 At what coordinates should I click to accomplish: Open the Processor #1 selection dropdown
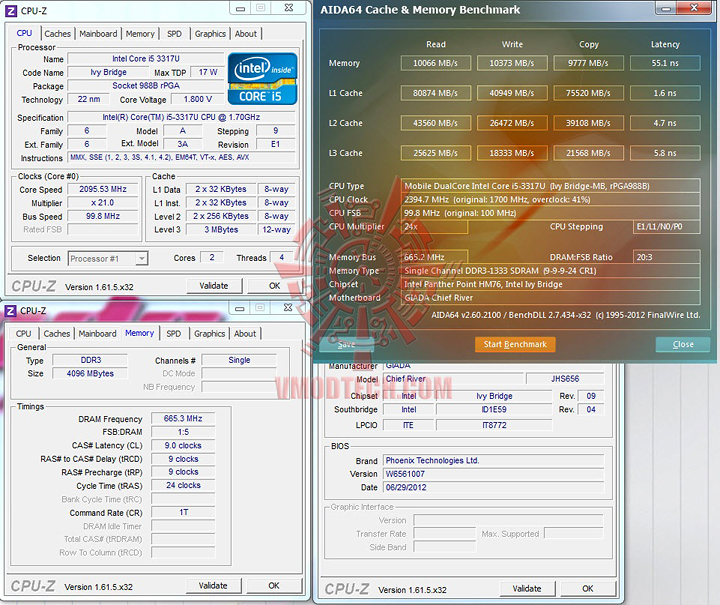pyautogui.click(x=108, y=258)
